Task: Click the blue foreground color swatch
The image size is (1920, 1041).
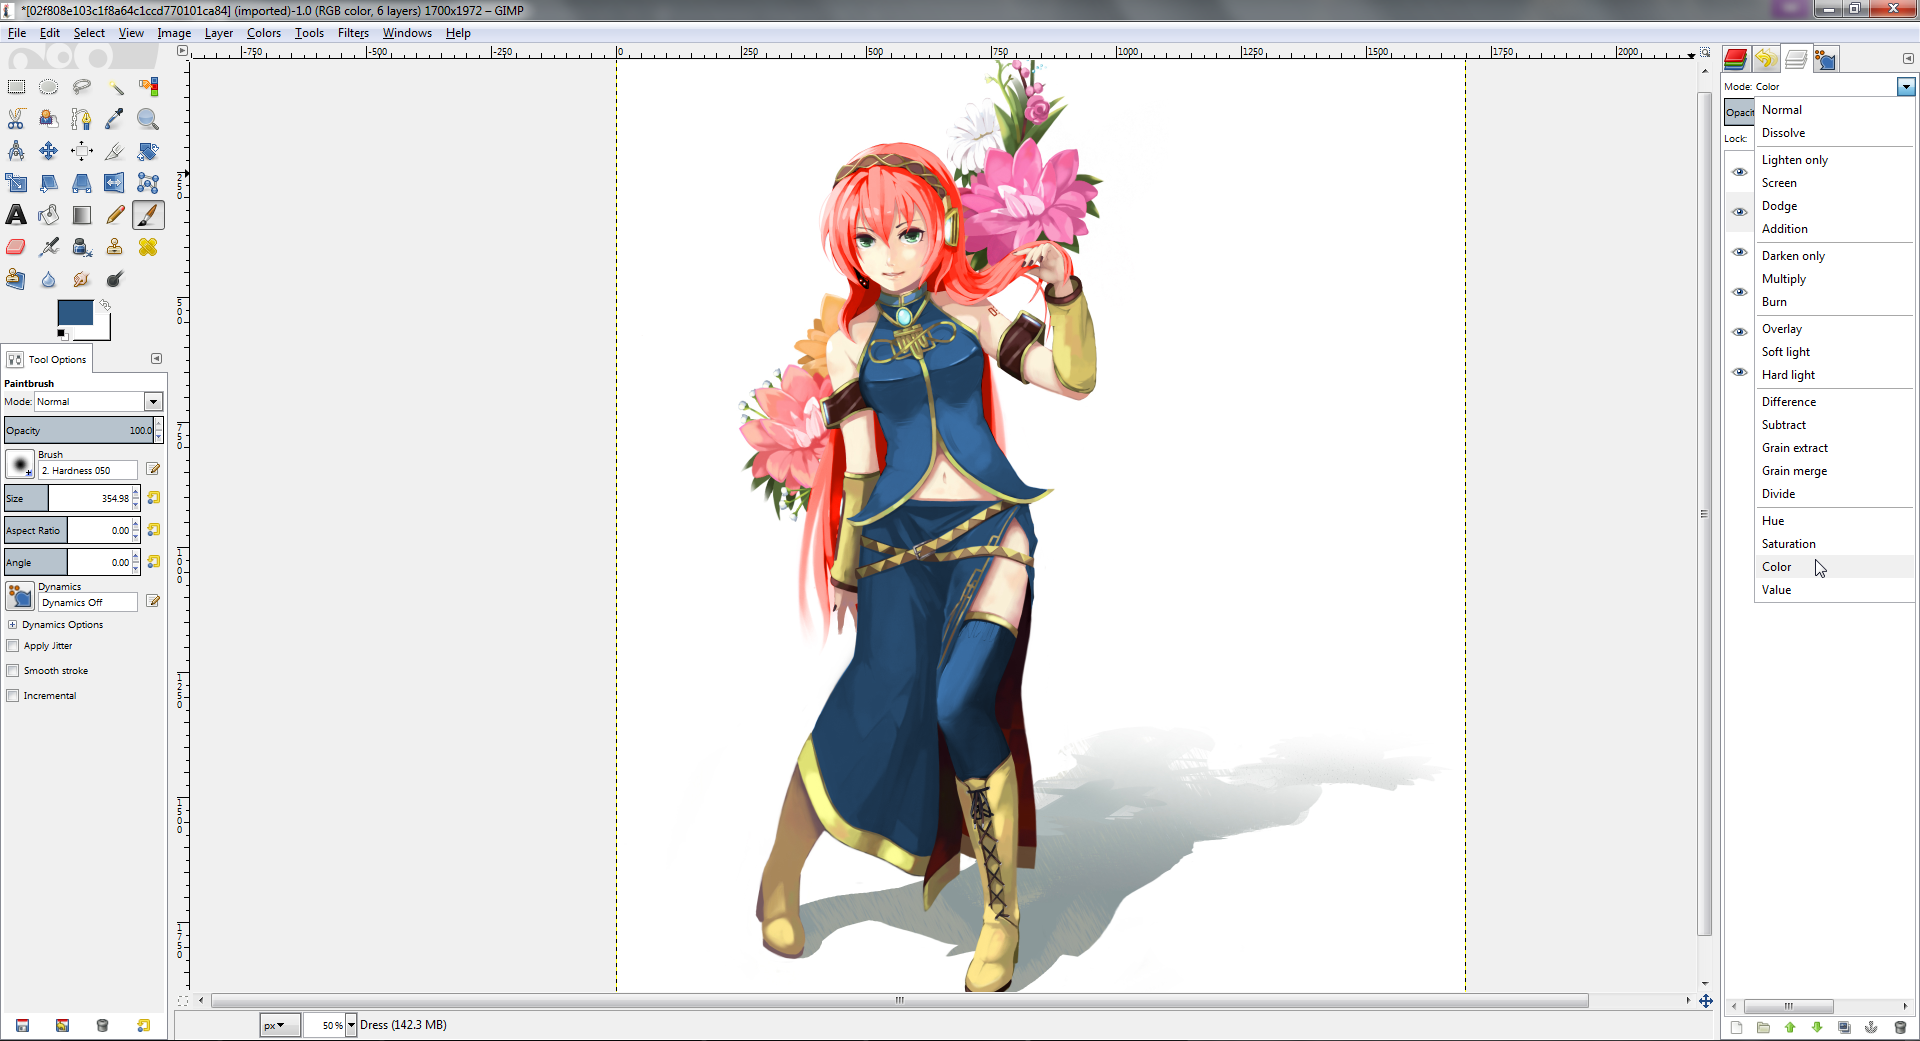Action: click(x=75, y=312)
